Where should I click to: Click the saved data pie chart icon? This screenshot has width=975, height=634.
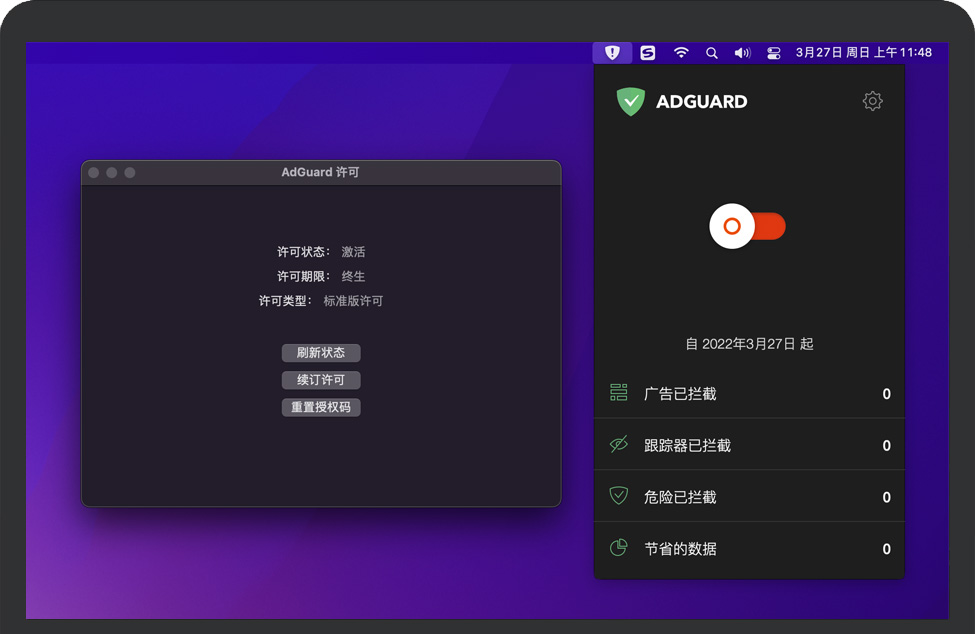(619, 548)
